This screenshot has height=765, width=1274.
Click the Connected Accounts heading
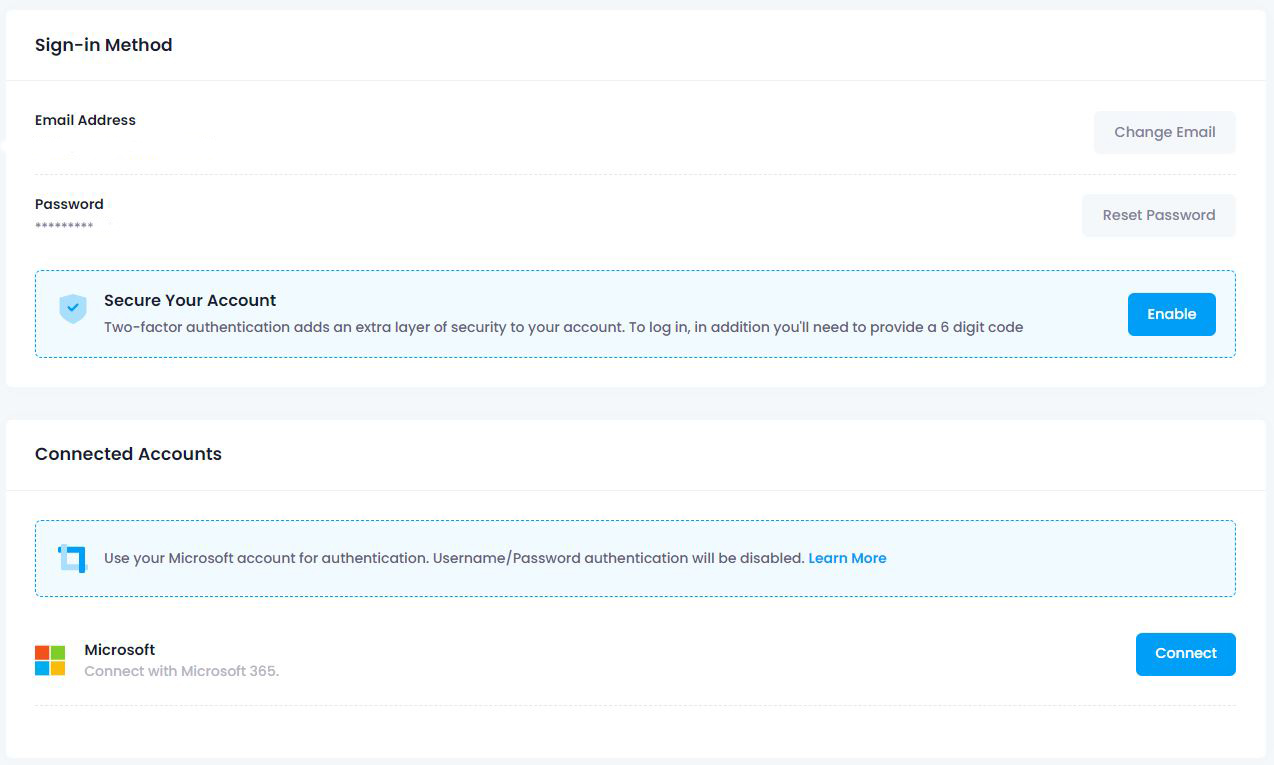pos(128,454)
